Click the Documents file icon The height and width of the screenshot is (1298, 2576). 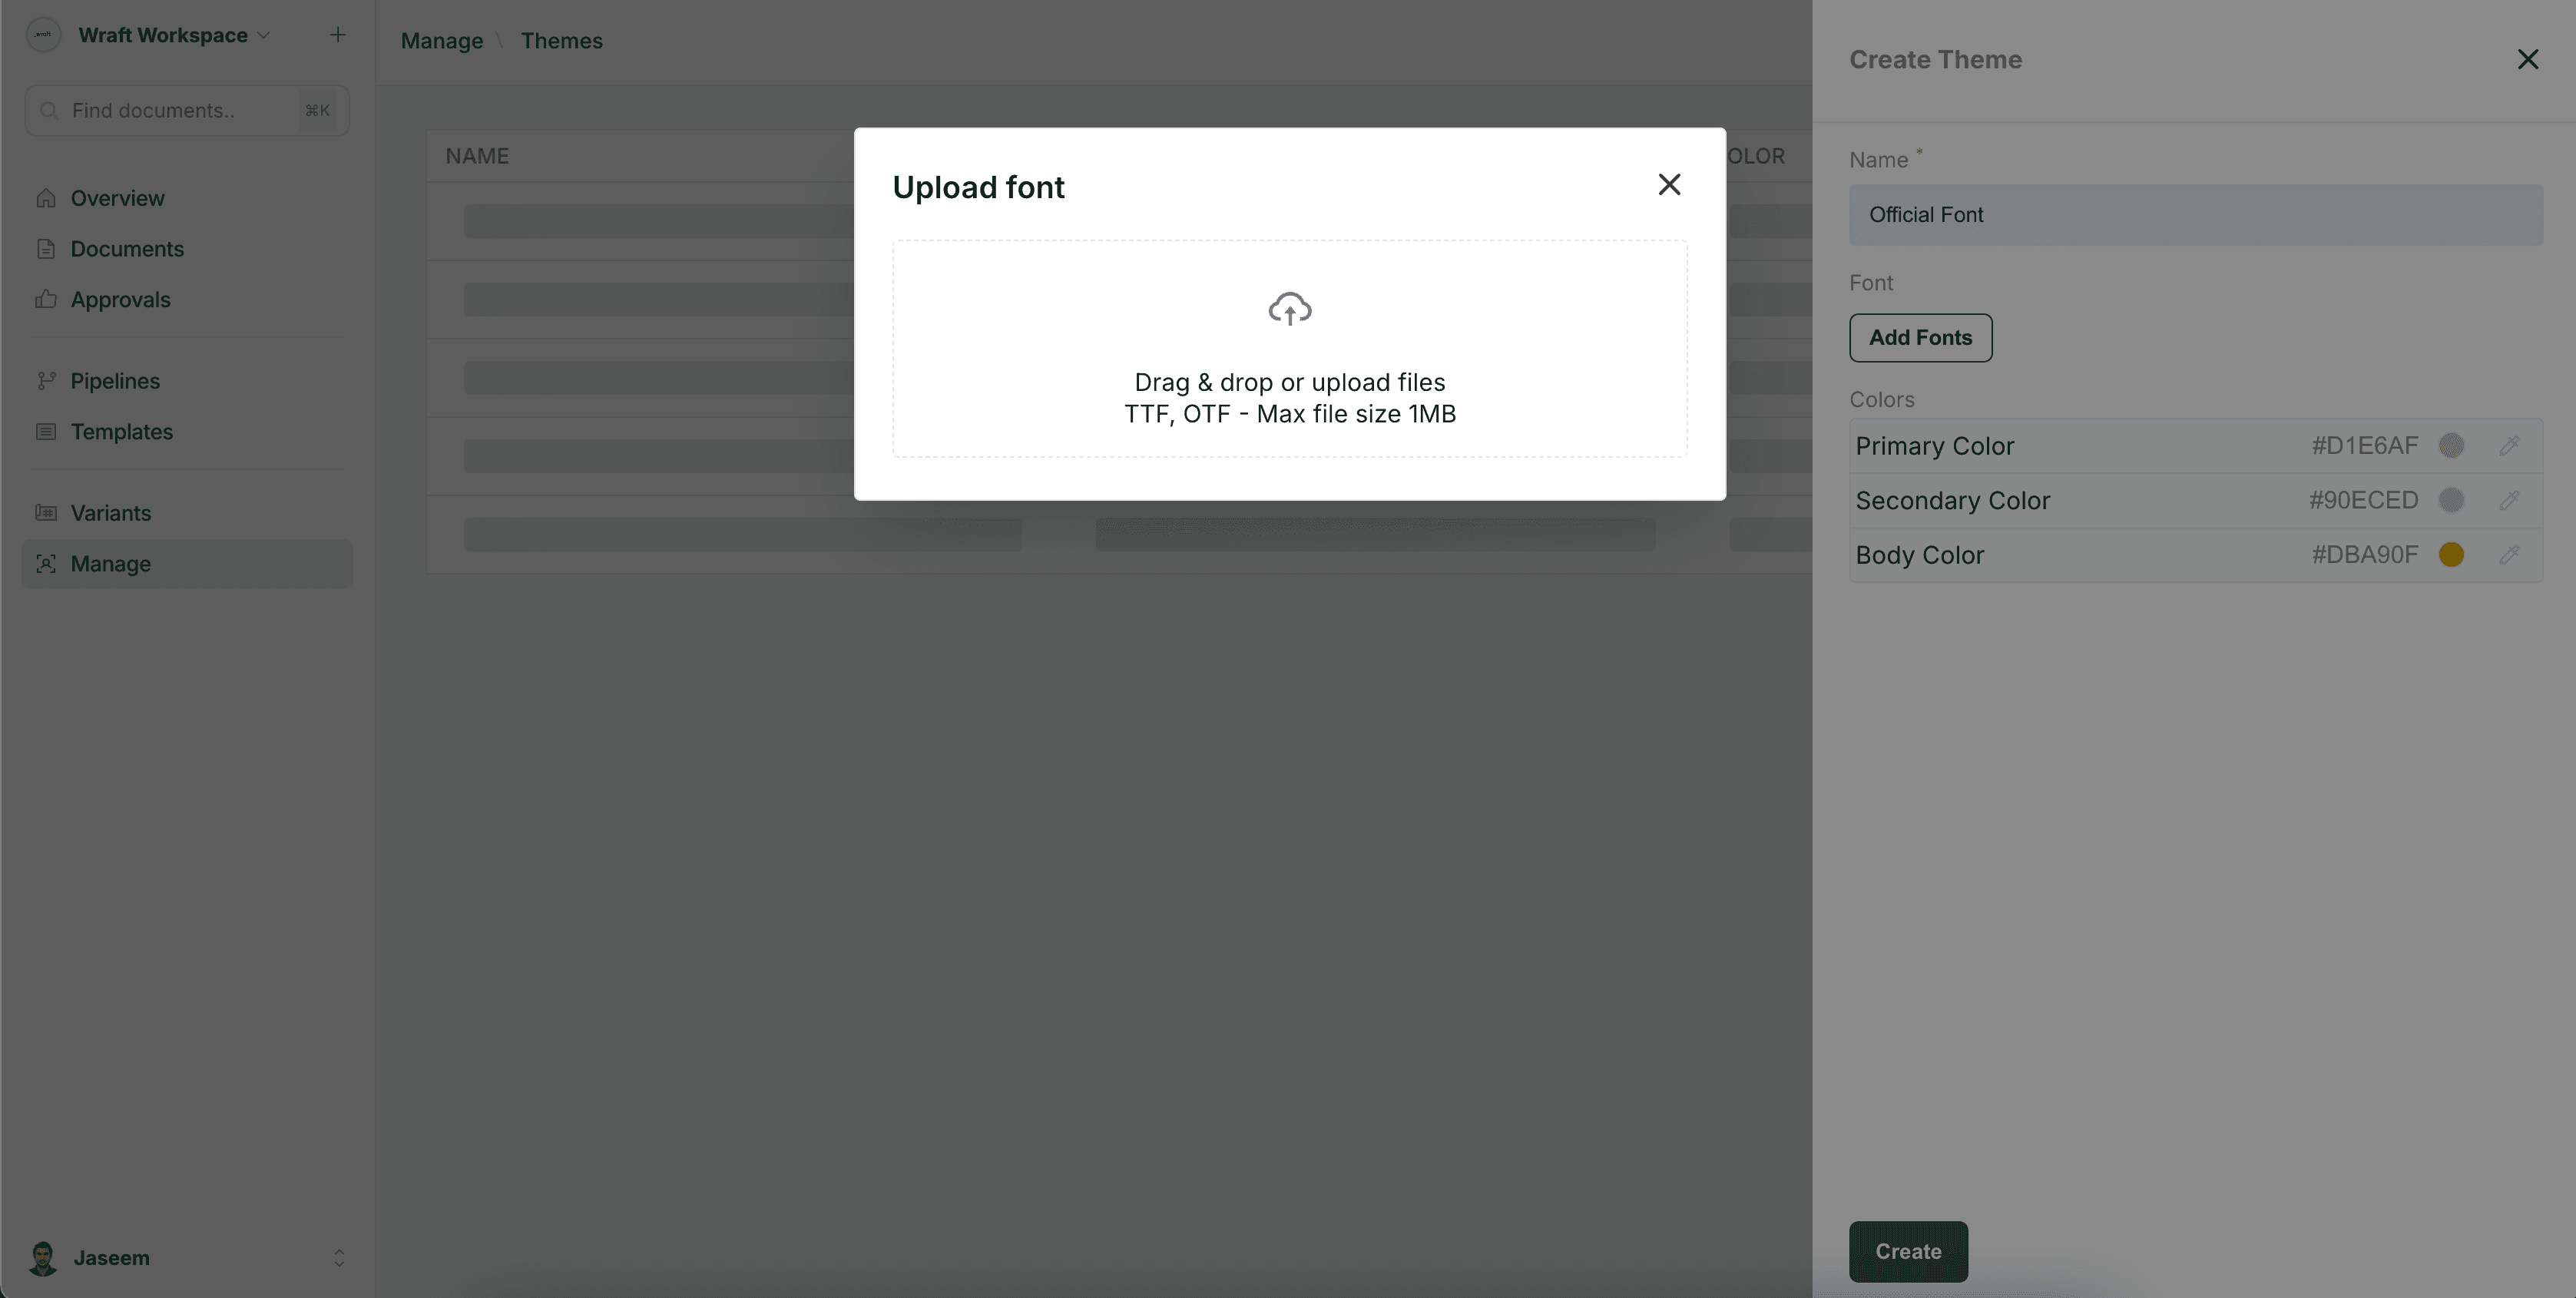coord(46,249)
